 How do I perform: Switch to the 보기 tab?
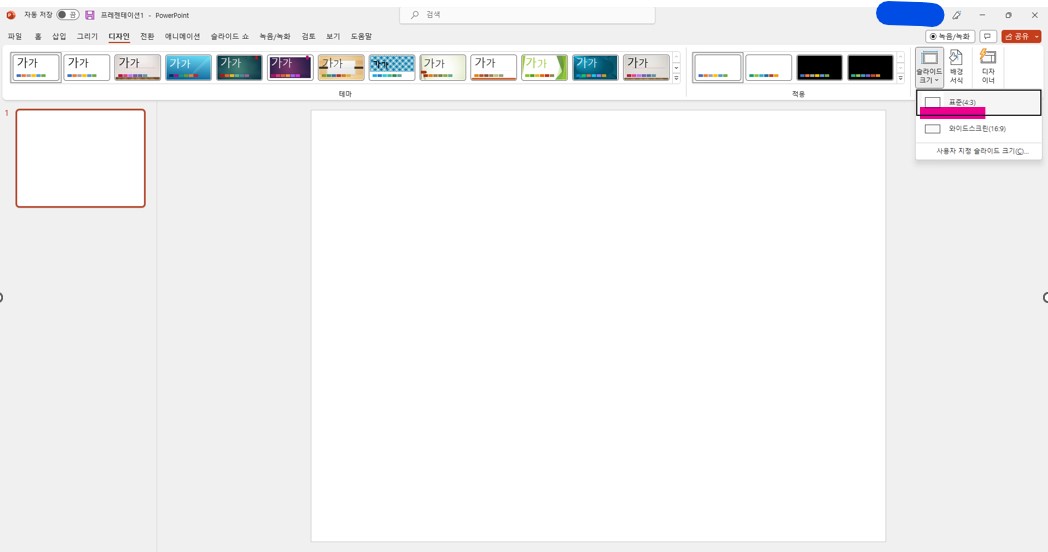tap(333, 36)
